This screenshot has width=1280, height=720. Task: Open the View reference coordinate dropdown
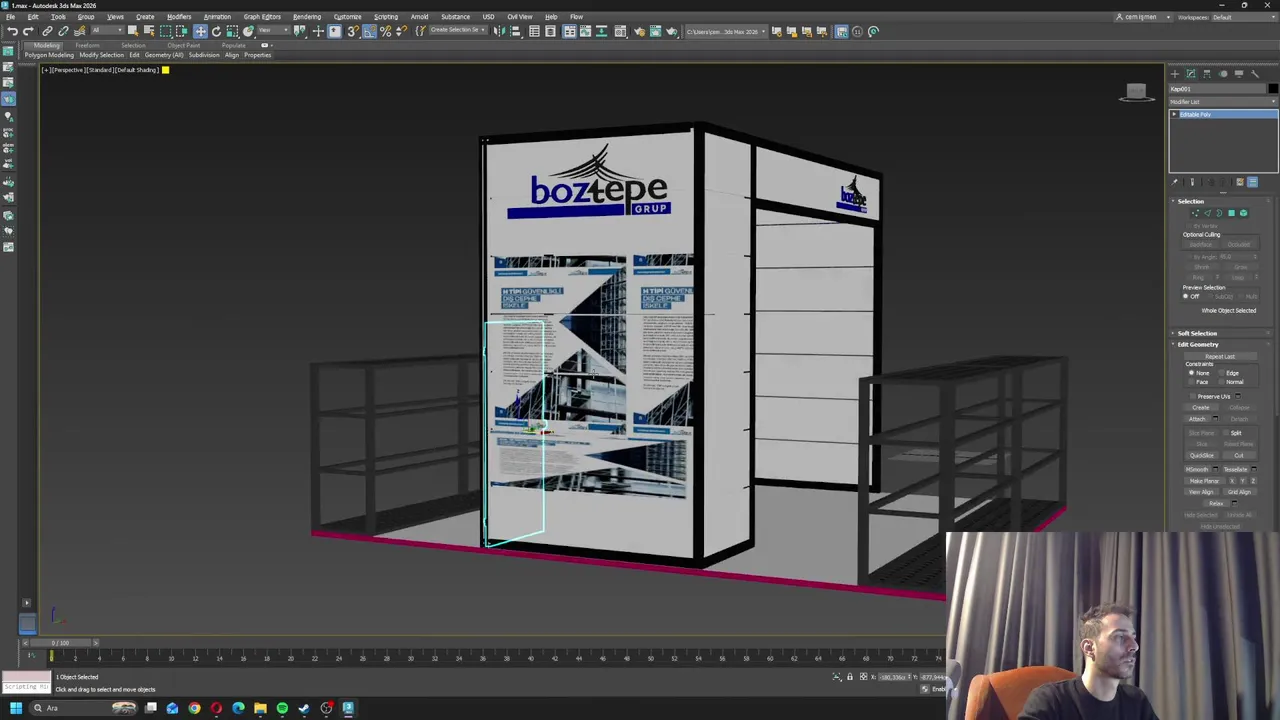tap(273, 30)
